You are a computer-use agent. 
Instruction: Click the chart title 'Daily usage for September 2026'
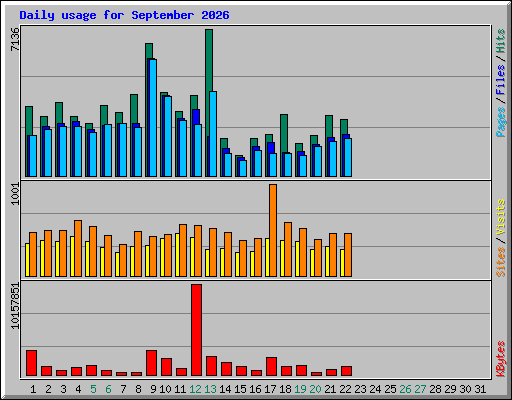pos(124,15)
